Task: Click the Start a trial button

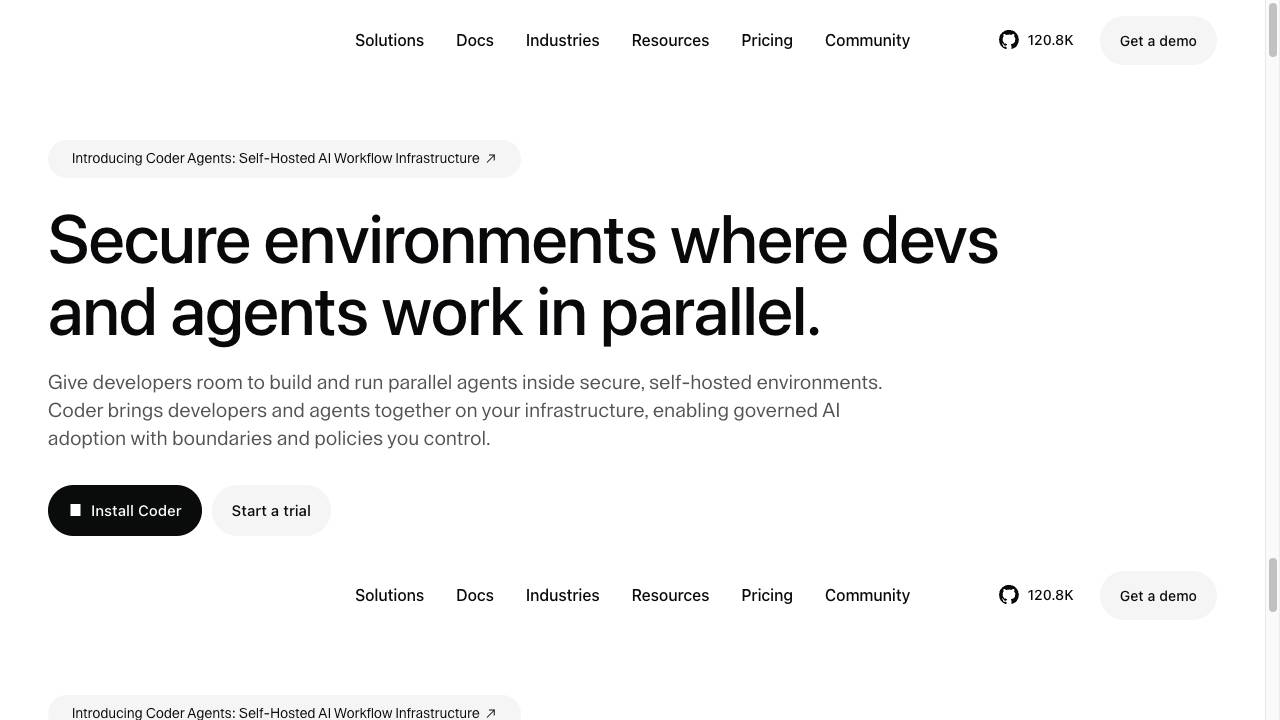Action: pos(271,510)
